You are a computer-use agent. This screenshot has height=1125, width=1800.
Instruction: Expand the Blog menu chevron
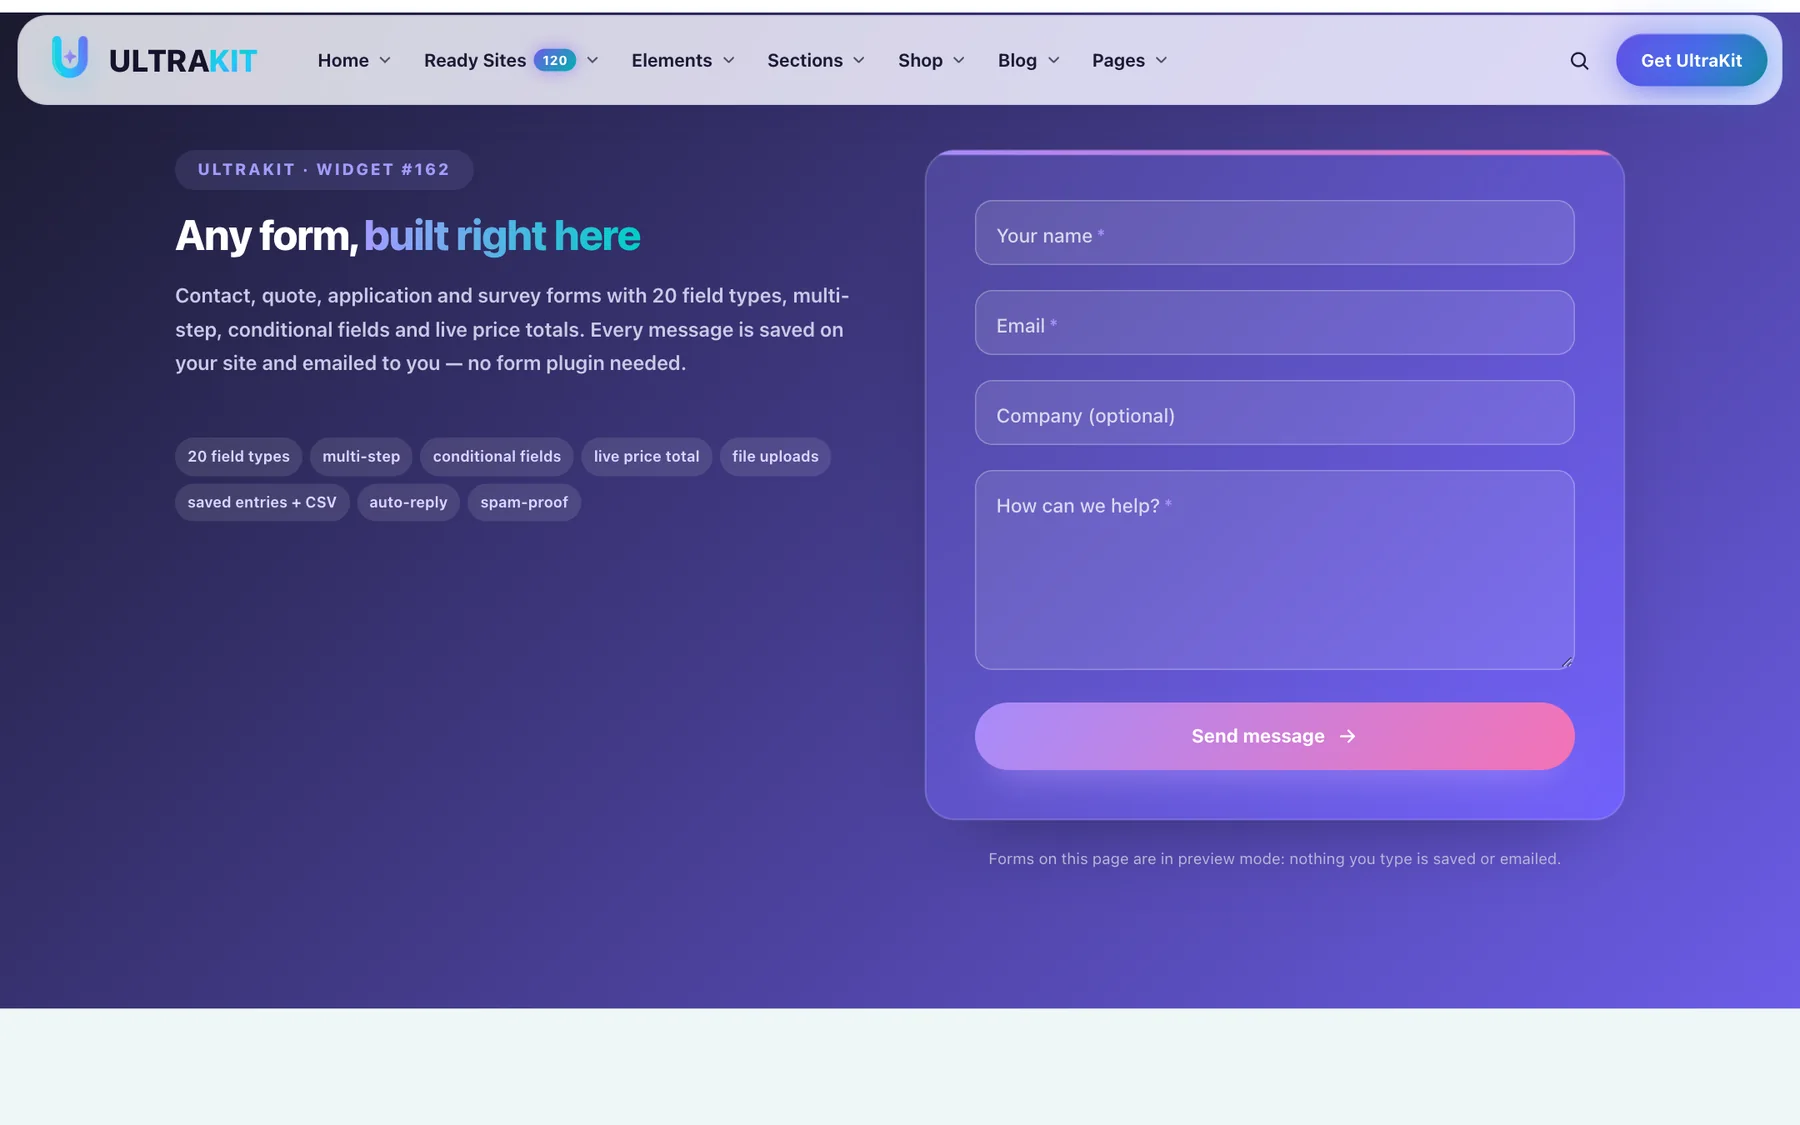(x=1054, y=61)
